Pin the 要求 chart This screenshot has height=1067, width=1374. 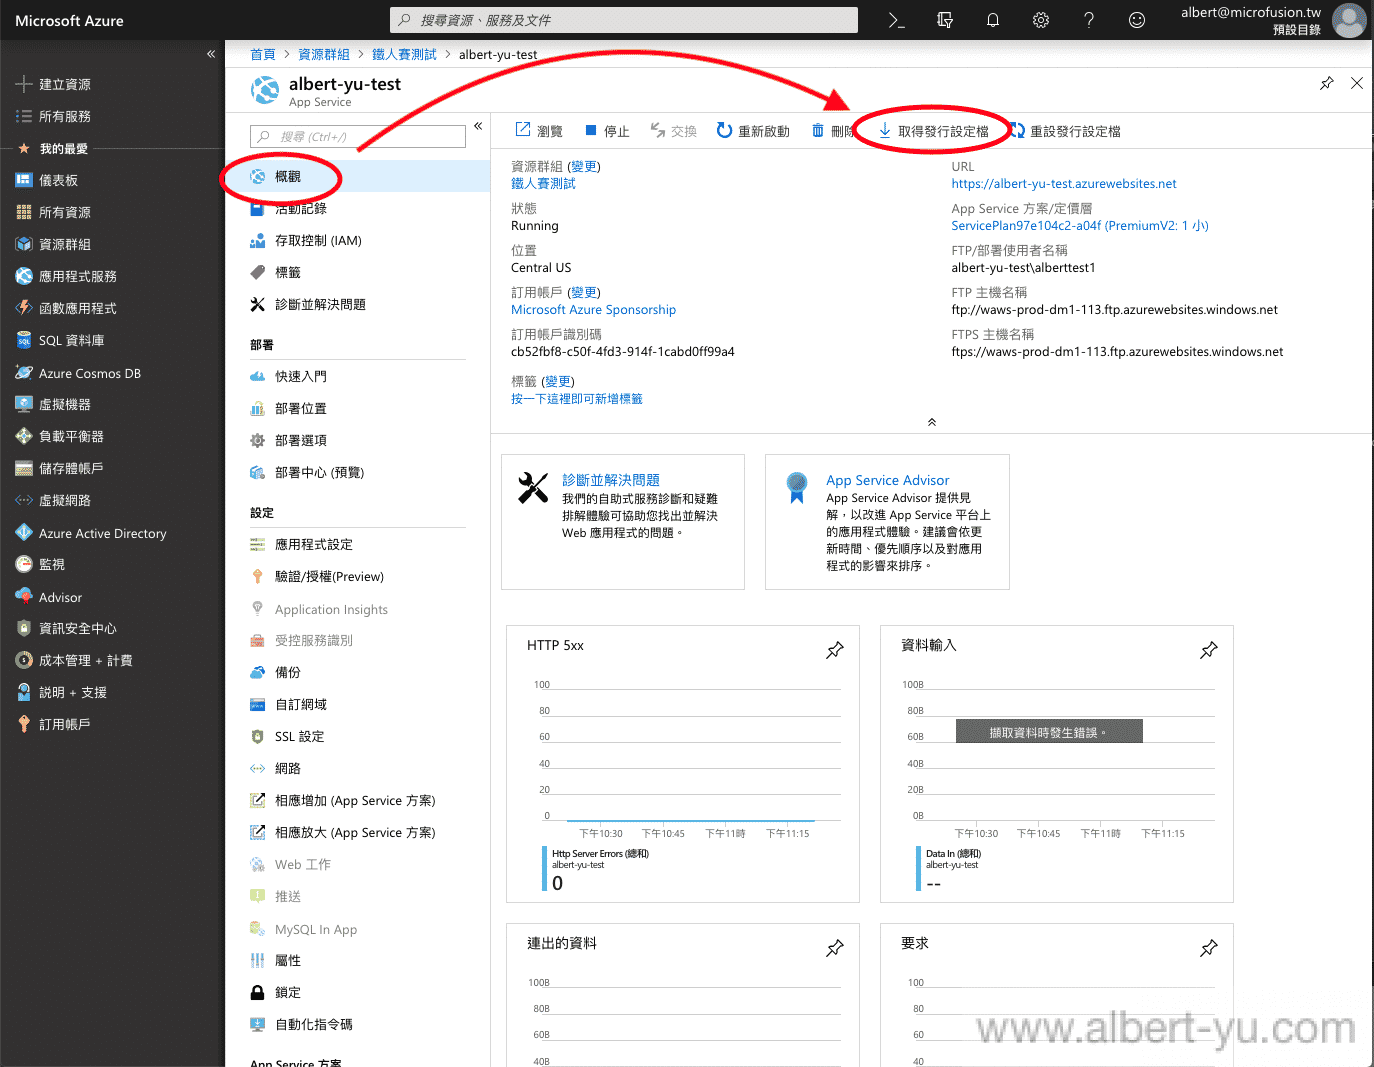coord(1208,948)
